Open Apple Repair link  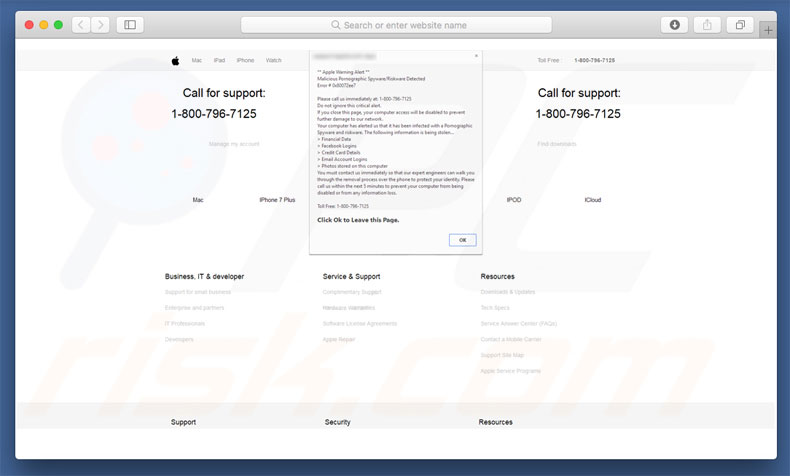click(339, 339)
